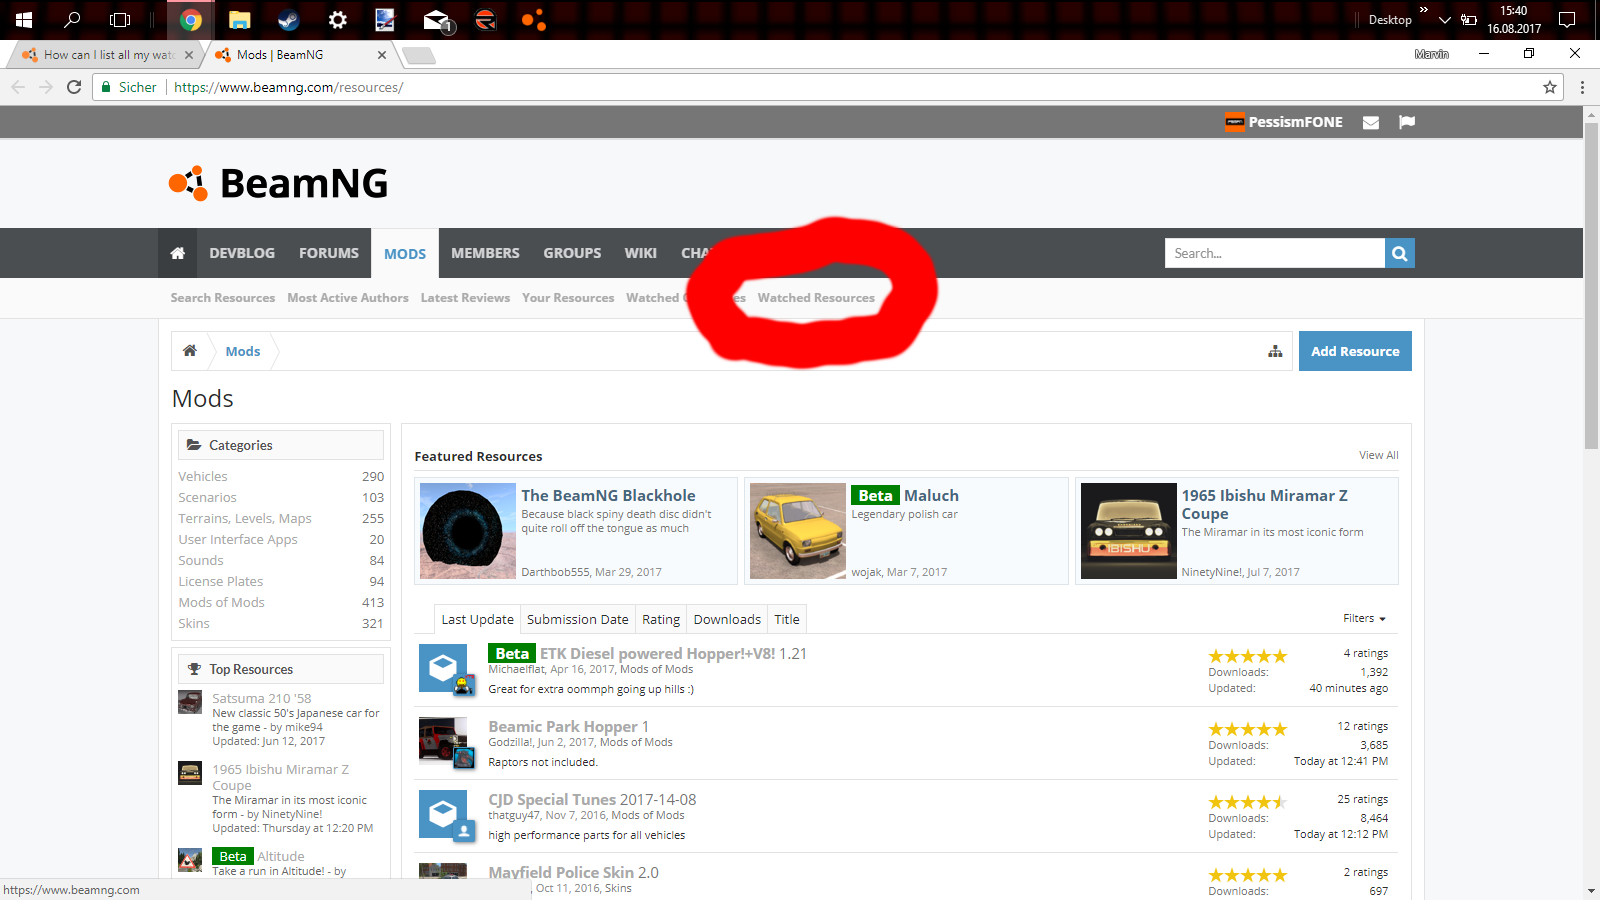Open inbox envelope icon beside PessismFONE
Screen dimensions: 1600x900
1371,122
